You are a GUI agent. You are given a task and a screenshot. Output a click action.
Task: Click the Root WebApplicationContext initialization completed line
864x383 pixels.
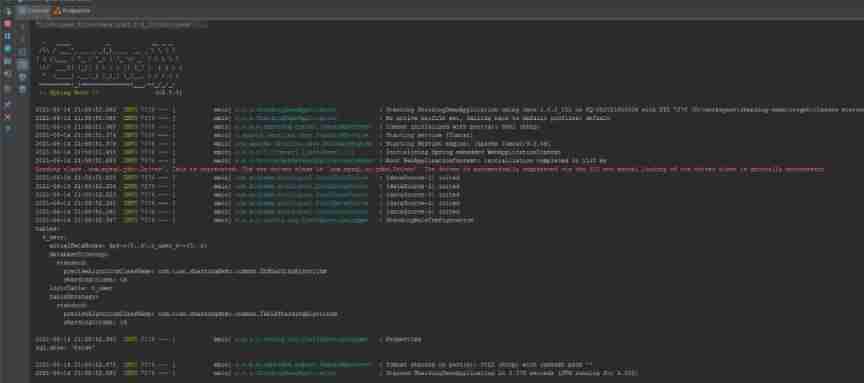point(321,161)
